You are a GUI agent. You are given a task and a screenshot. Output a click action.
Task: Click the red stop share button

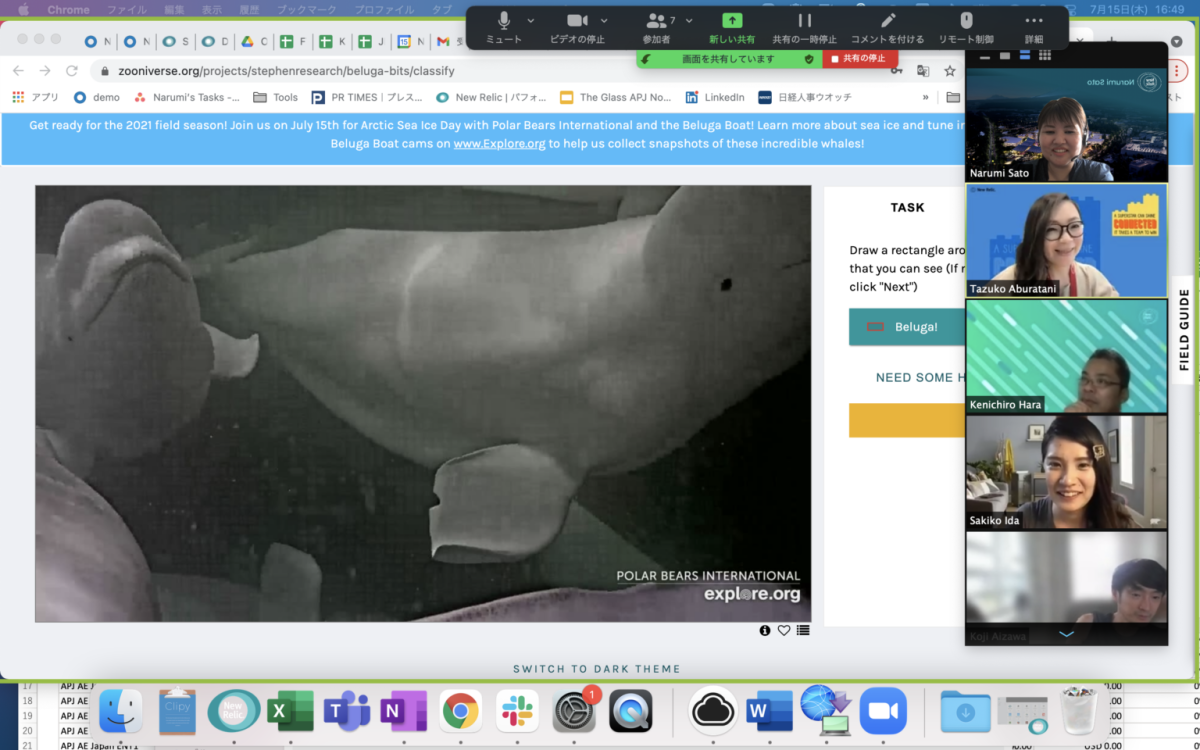(860, 59)
